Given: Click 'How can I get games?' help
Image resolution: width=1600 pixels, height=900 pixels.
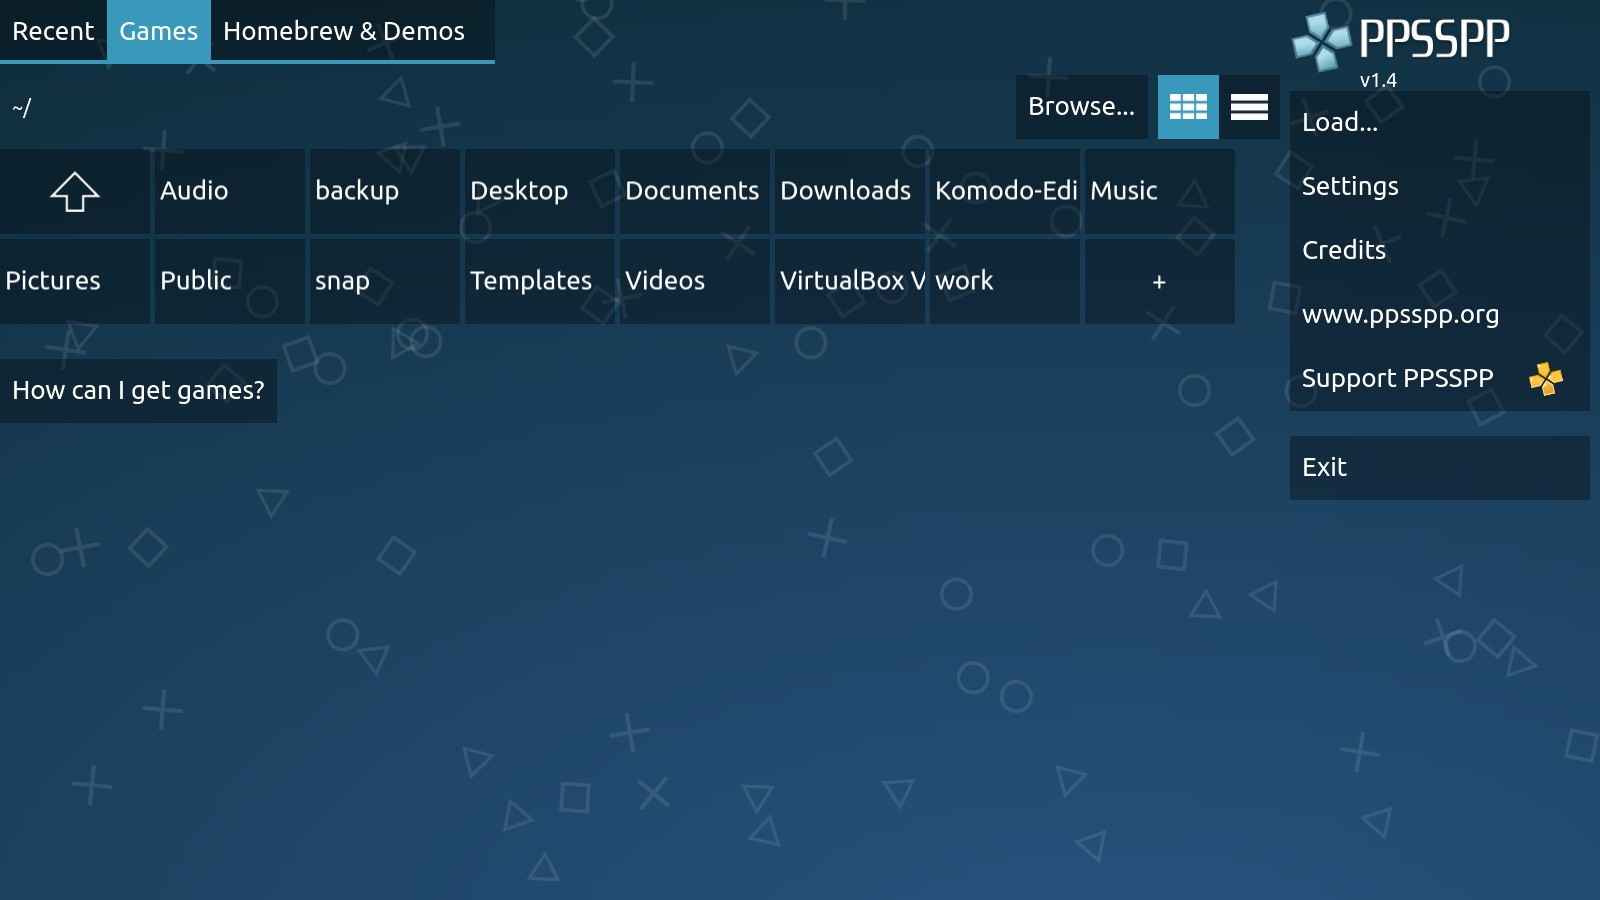Looking at the screenshot, I should (x=138, y=391).
